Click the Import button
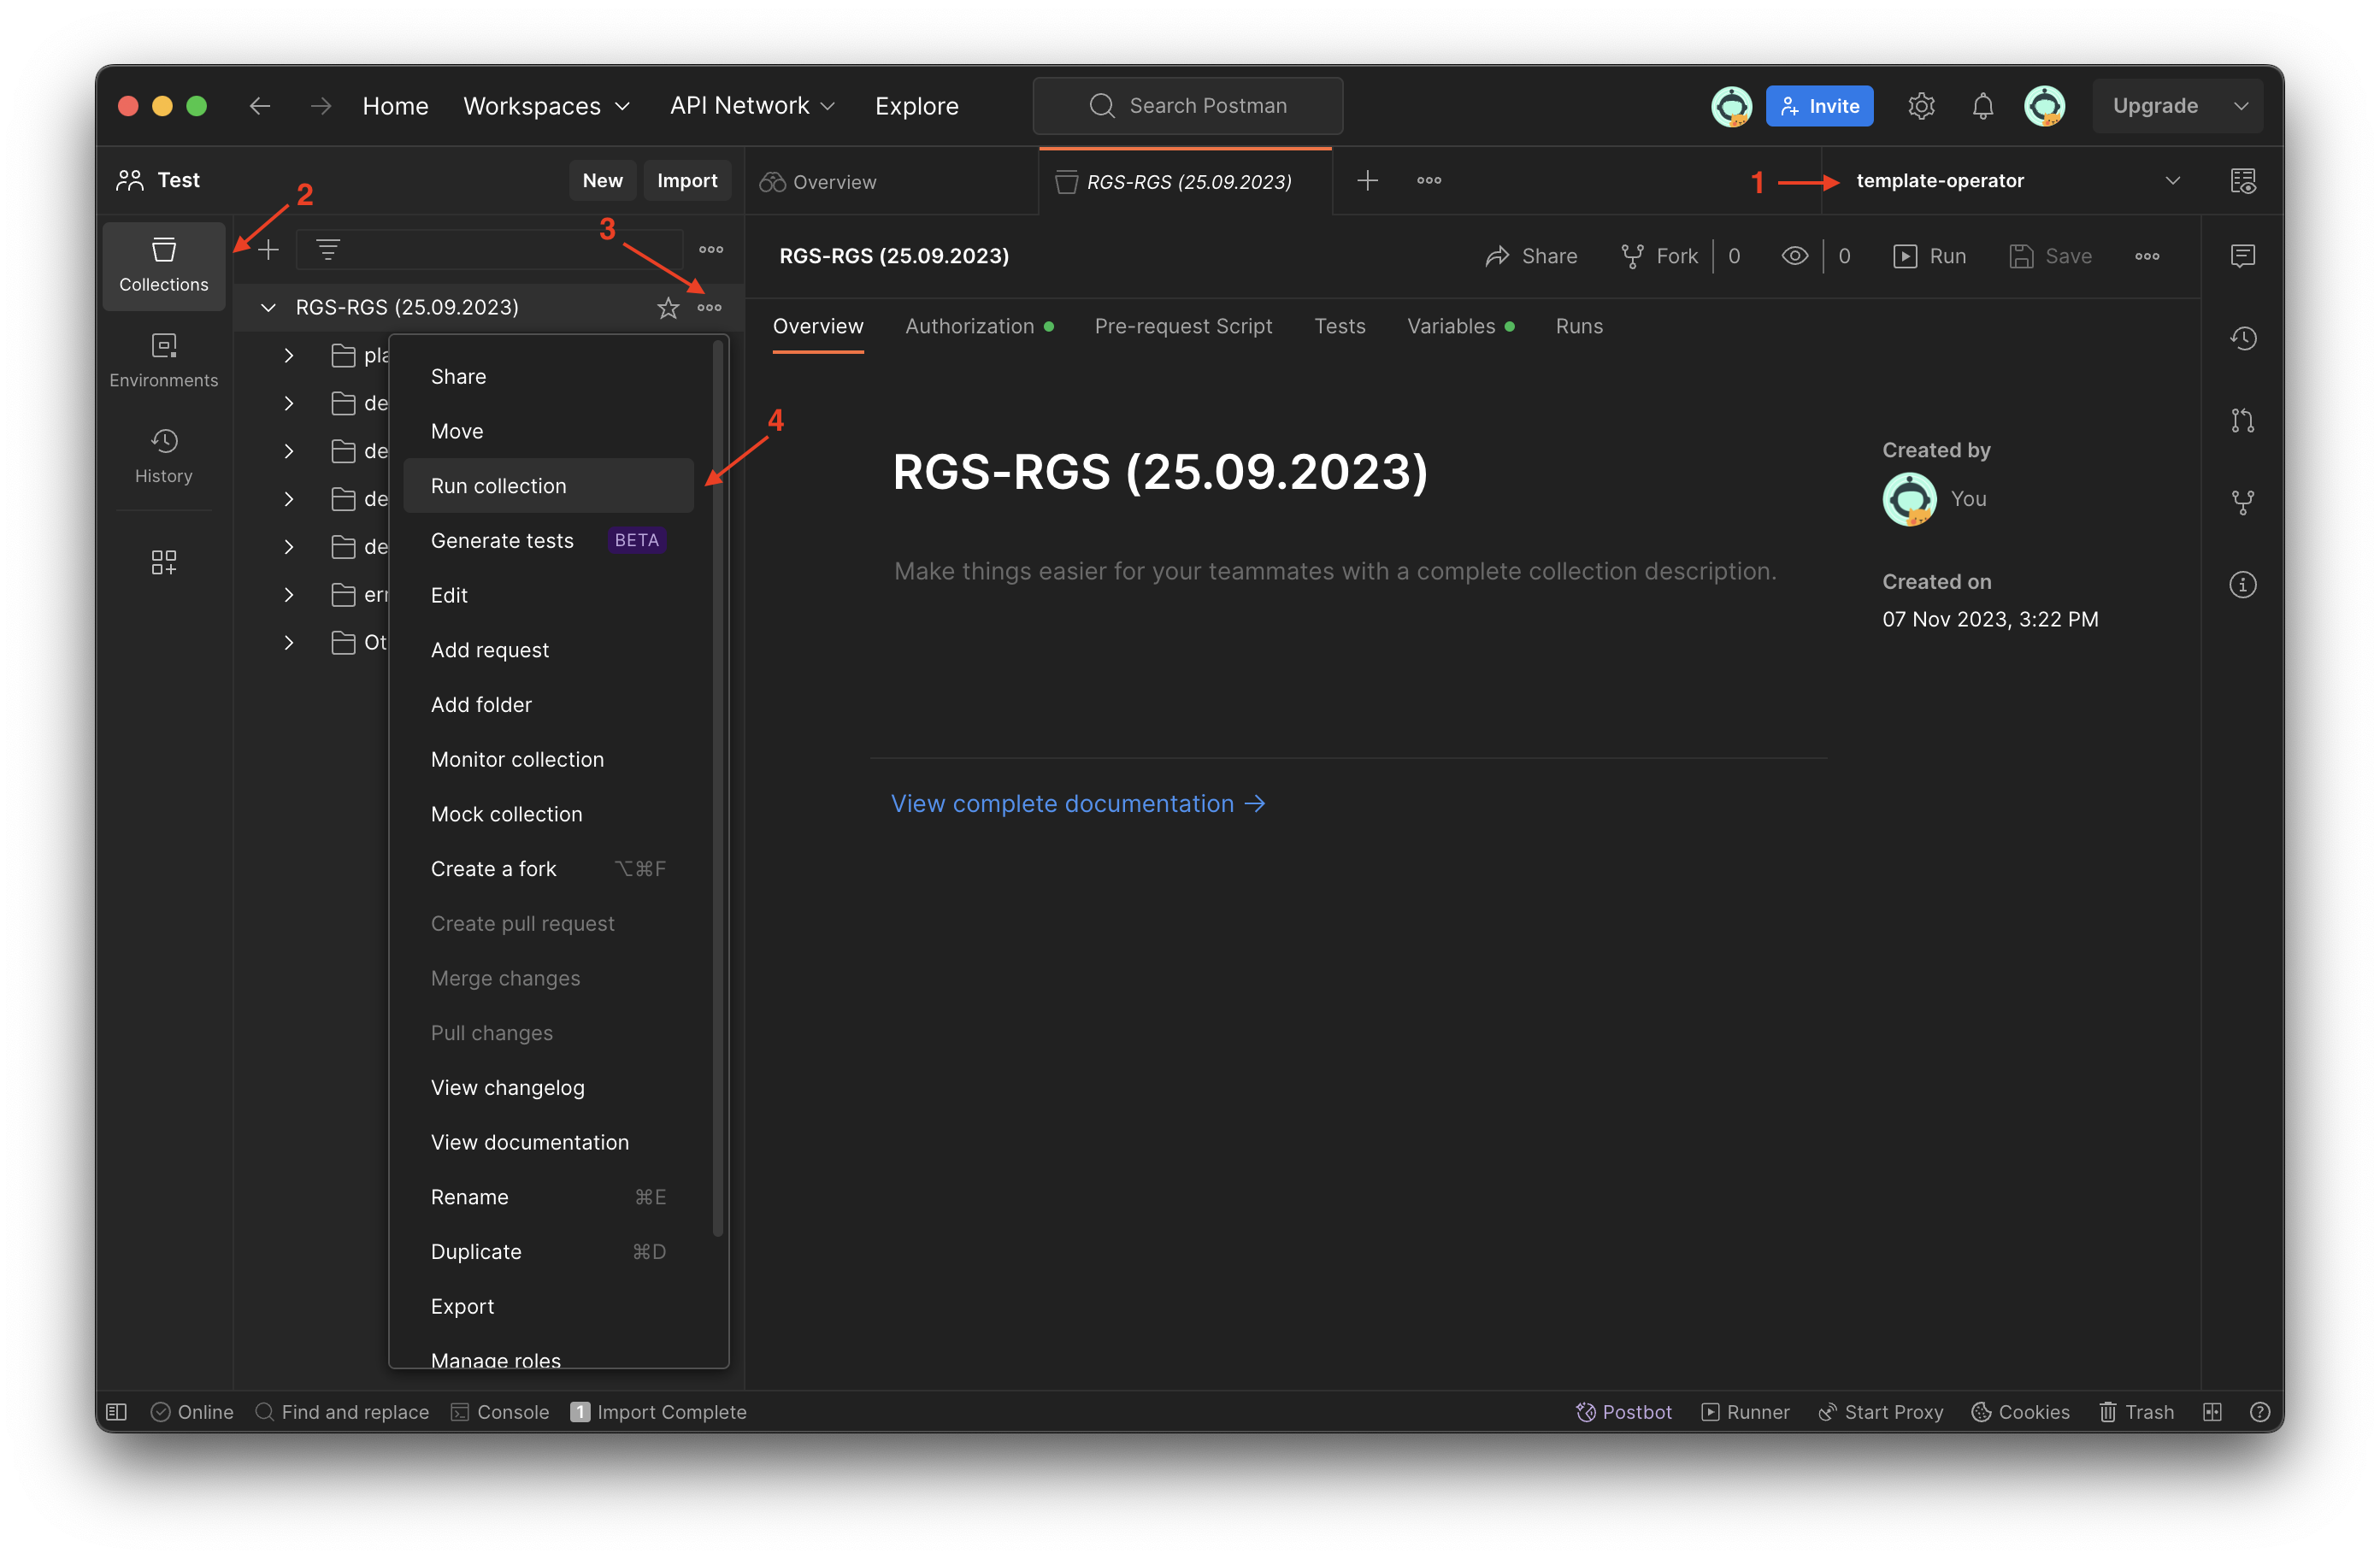 pyautogui.click(x=686, y=181)
